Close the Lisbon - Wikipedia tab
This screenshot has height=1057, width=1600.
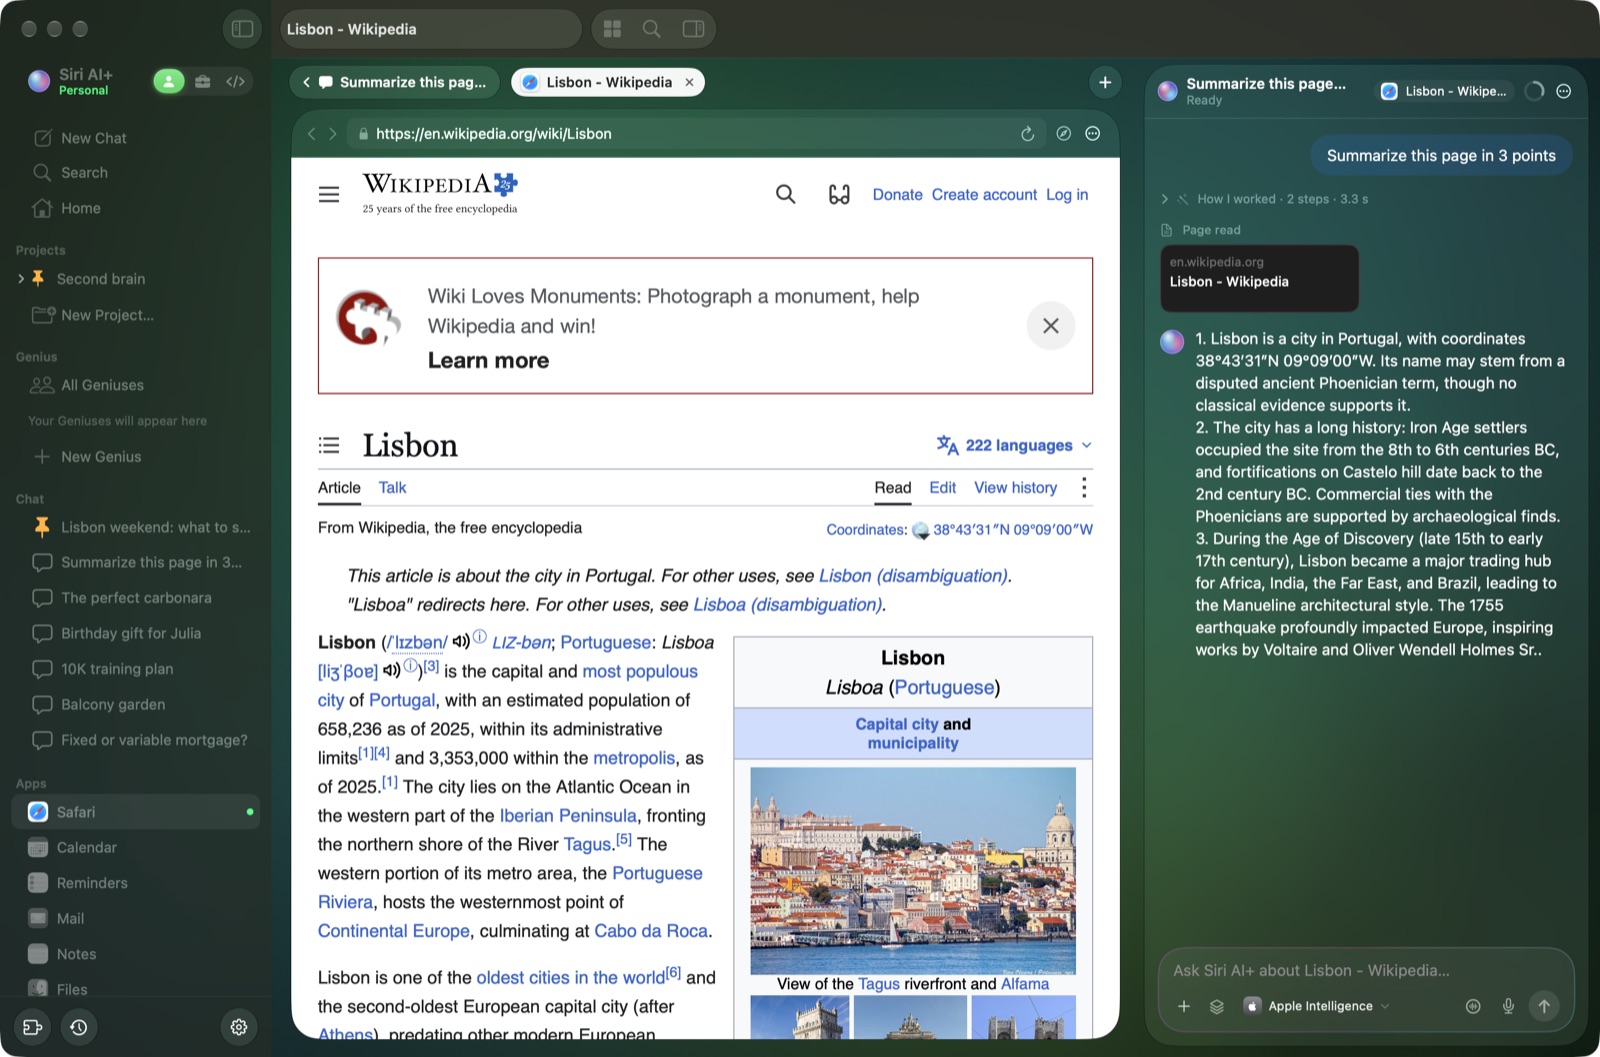tap(689, 83)
